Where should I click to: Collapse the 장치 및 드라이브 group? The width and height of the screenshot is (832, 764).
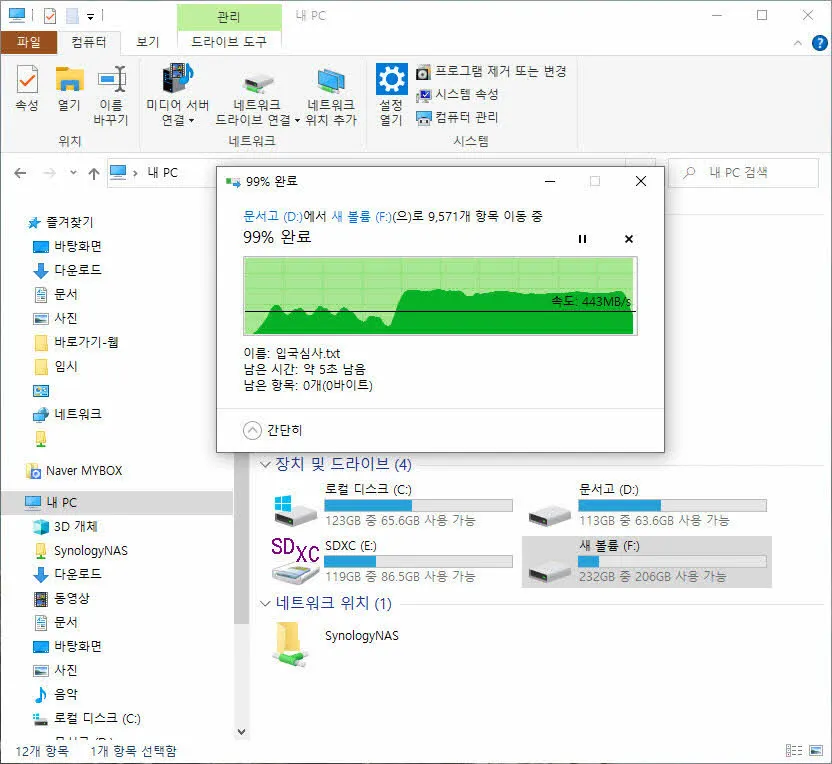pos(265,464)
